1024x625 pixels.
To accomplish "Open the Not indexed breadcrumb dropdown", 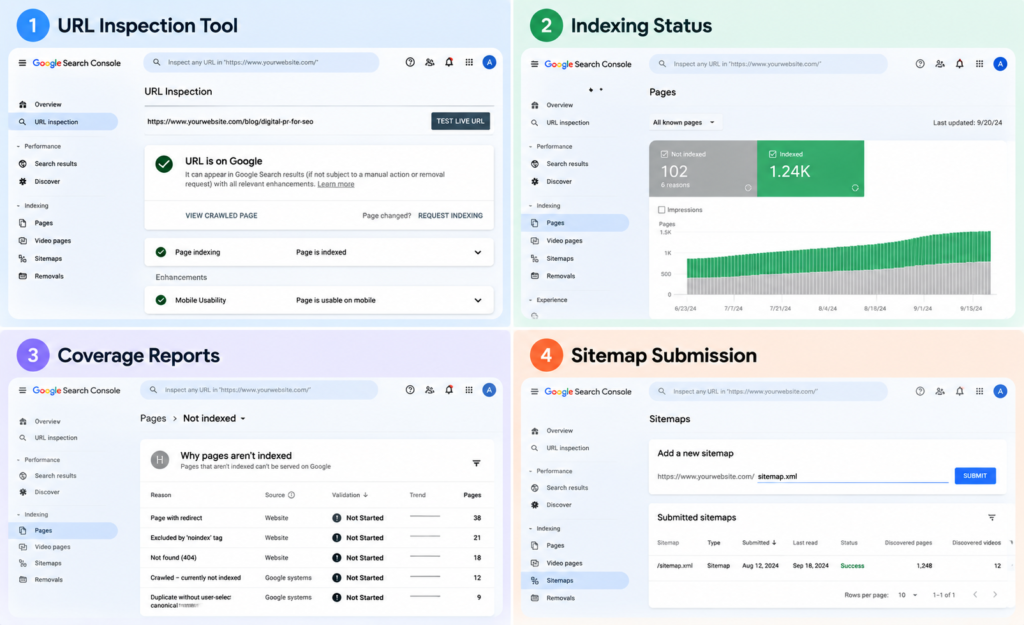I will pyautogui.click(x=214, y=418).
